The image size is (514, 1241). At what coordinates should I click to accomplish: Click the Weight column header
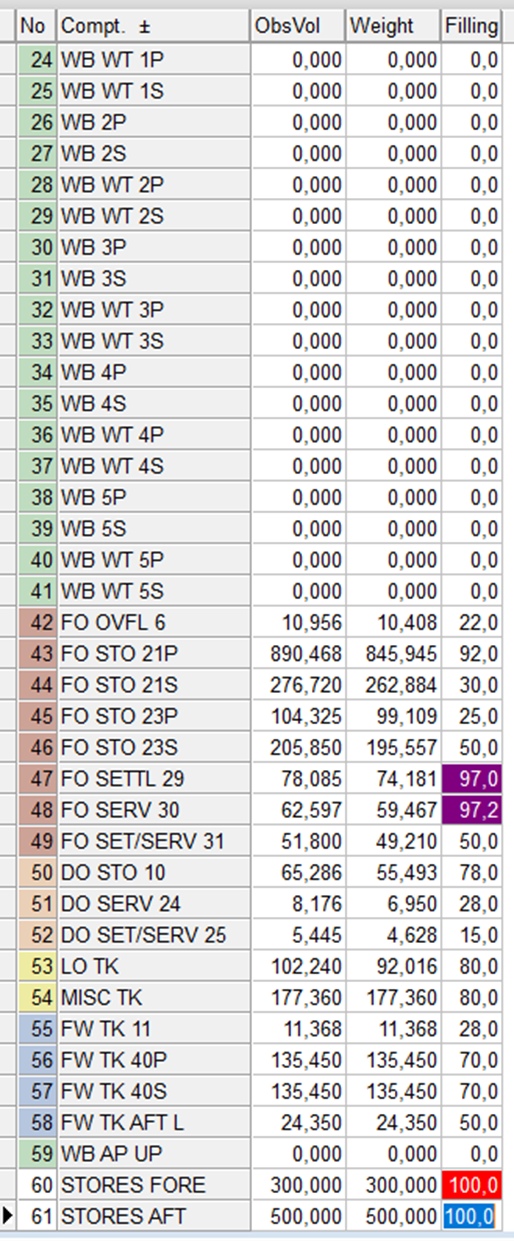pos(392,27)
